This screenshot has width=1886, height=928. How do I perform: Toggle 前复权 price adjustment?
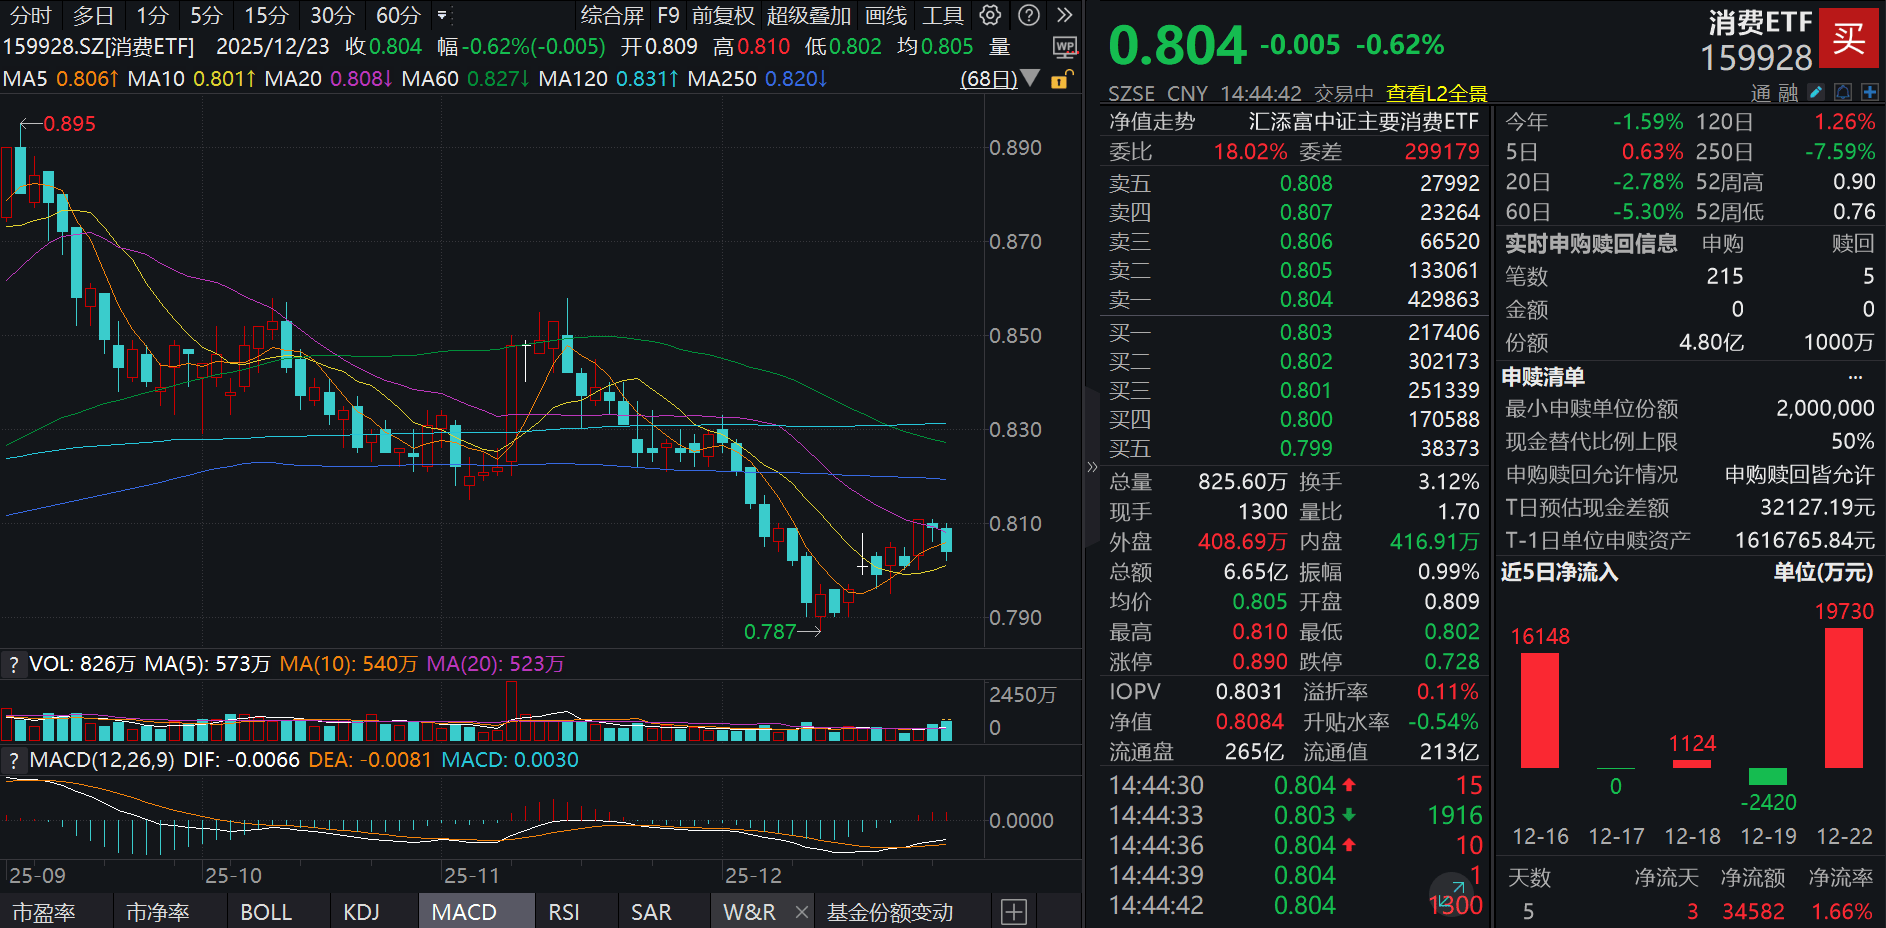(723, 16)
